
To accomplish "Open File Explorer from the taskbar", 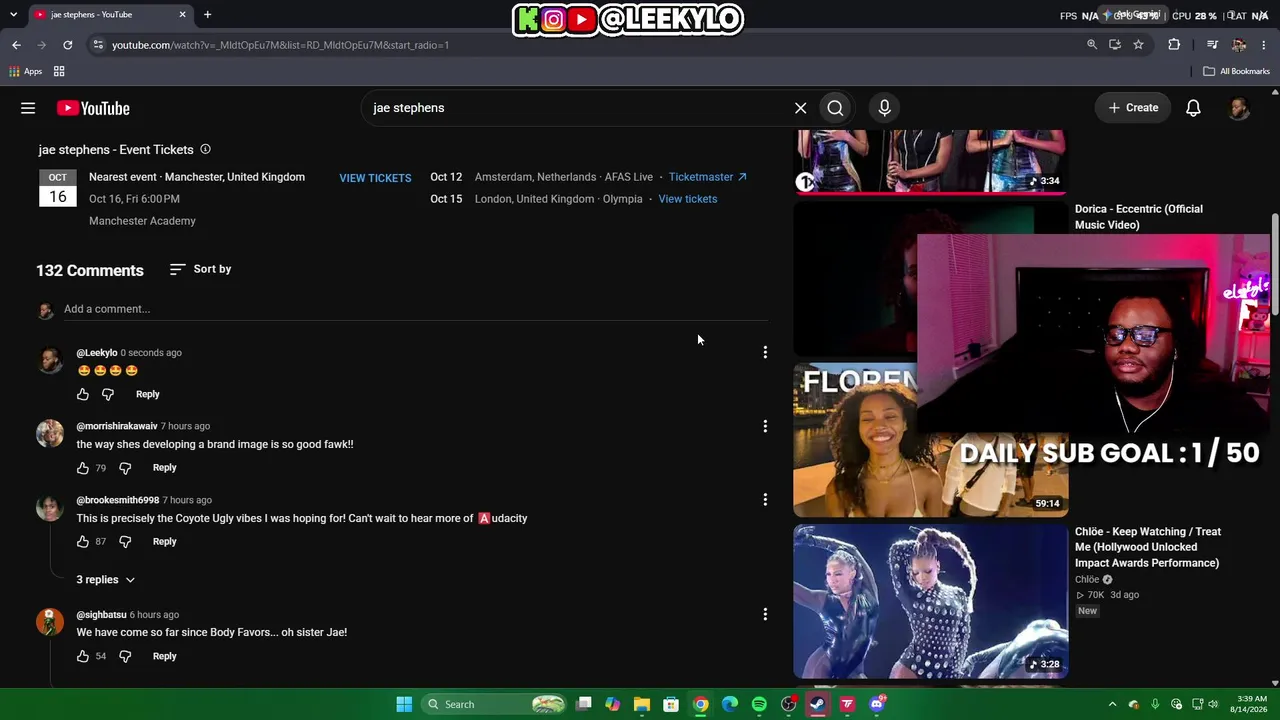I will pos(642,704).
